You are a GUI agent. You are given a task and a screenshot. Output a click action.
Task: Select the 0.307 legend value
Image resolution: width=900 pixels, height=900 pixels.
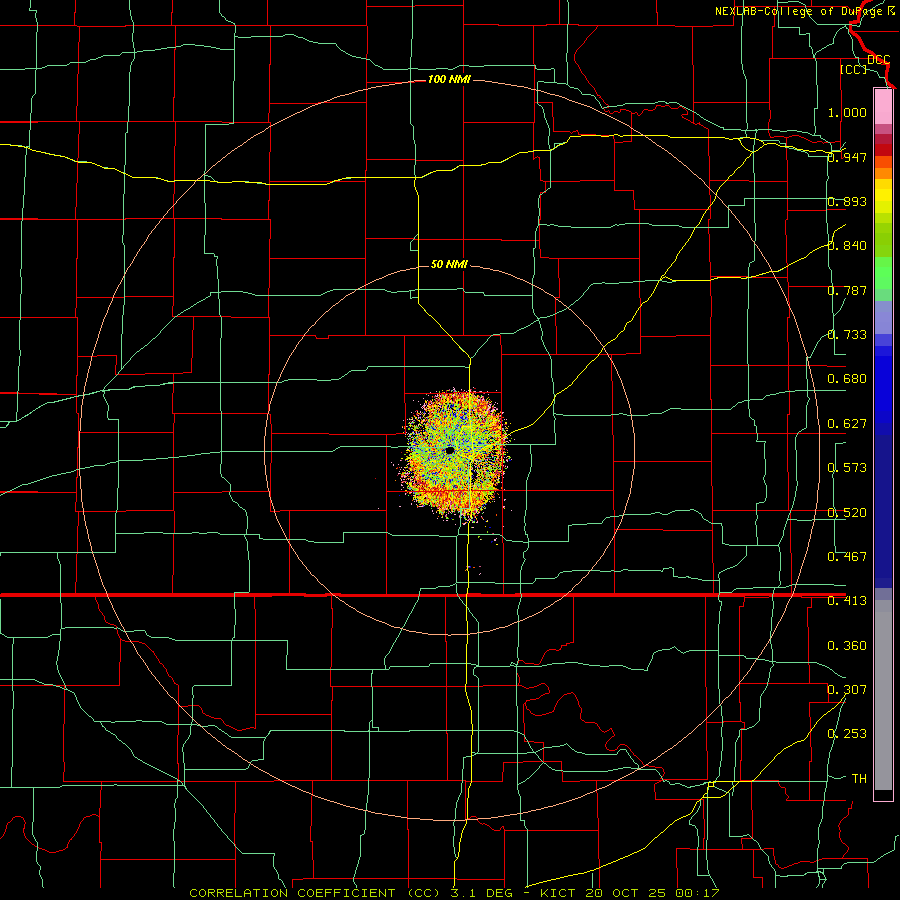tap(847, 689)
